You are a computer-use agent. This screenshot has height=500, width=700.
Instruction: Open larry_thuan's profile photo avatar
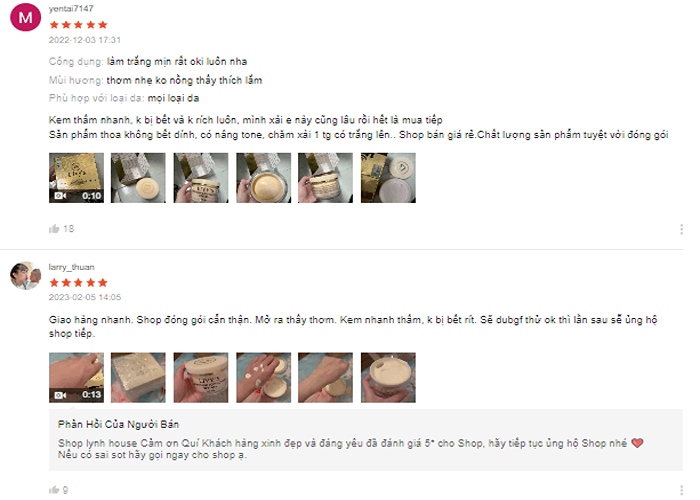[x=25, y=275]
